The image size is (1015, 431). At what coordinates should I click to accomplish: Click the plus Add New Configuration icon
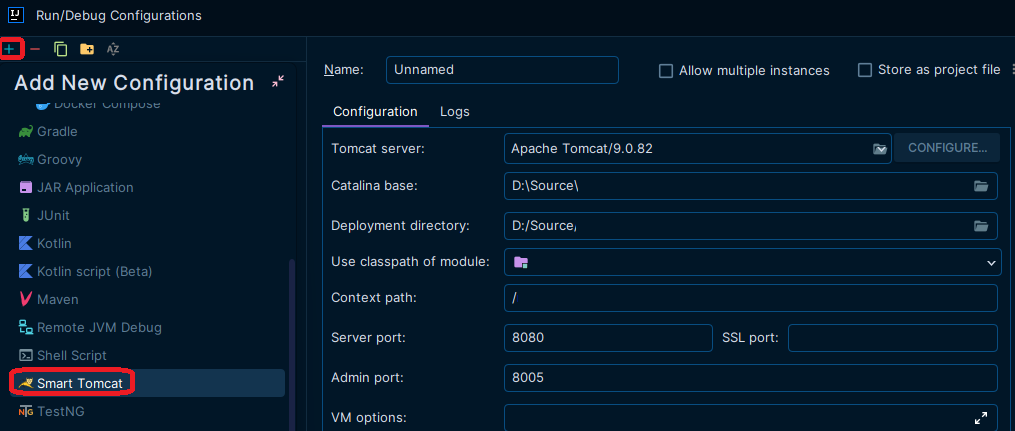9,49
